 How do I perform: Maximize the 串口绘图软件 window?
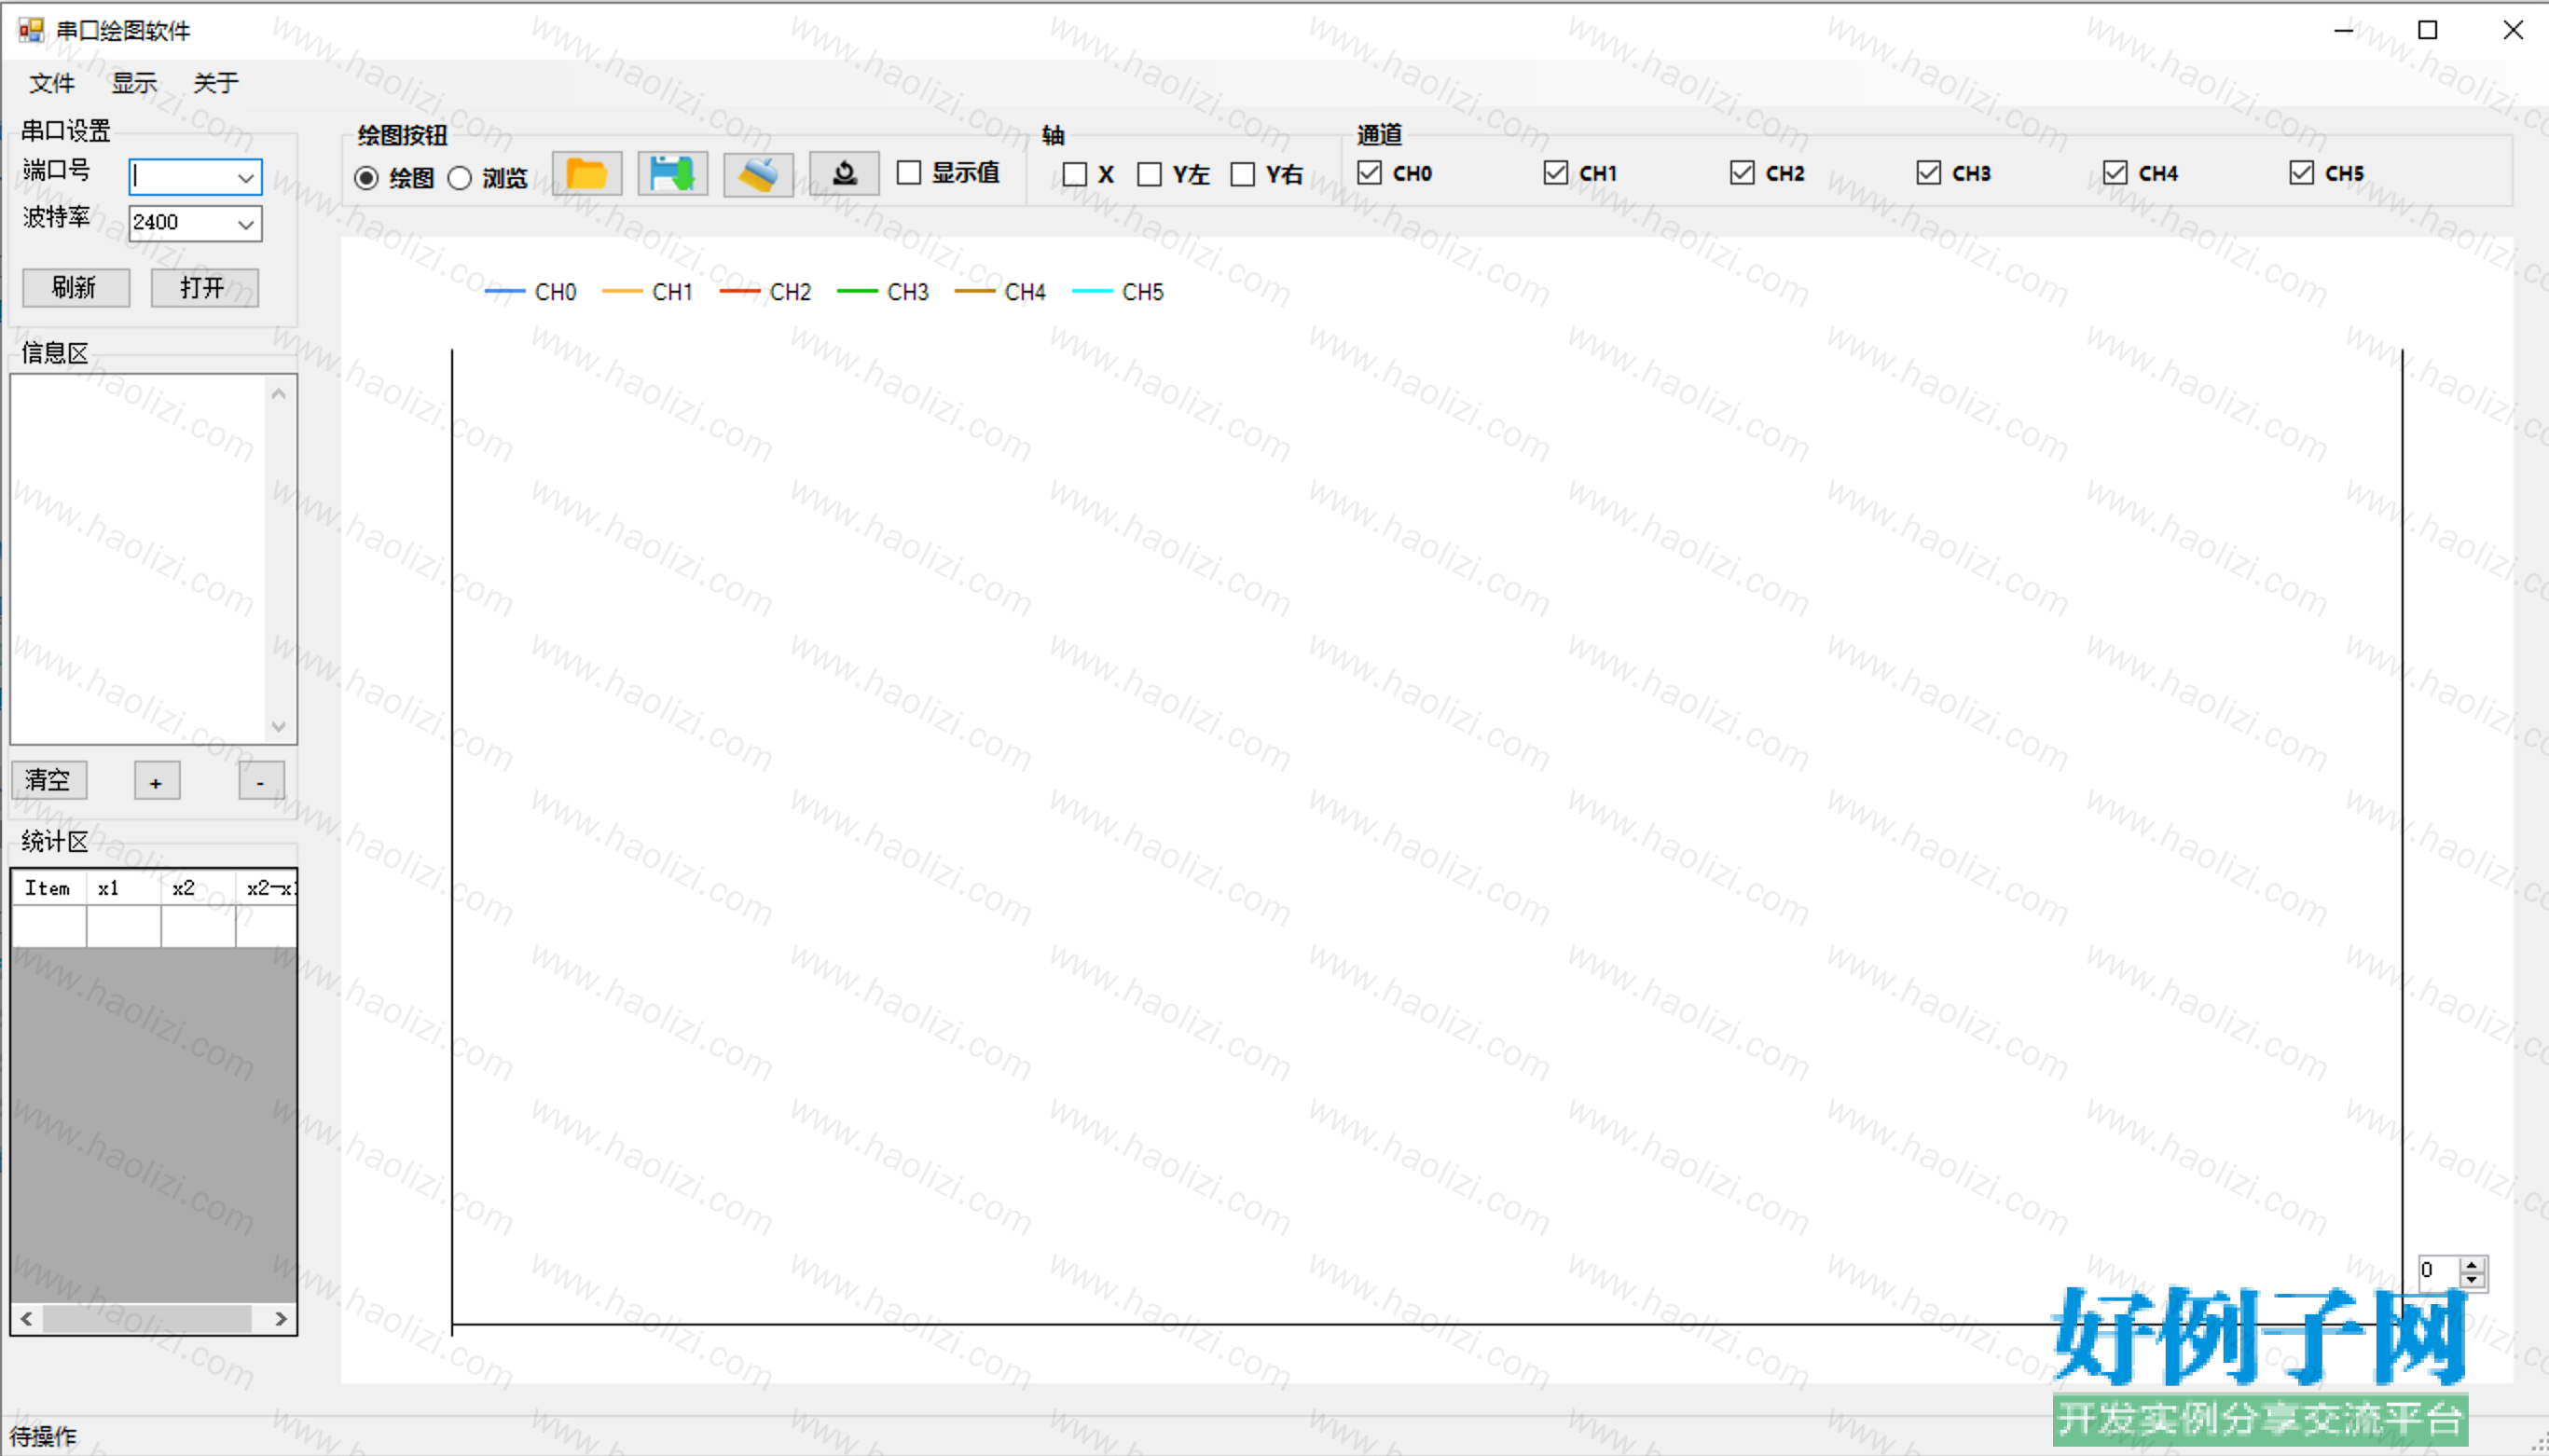2428,30
